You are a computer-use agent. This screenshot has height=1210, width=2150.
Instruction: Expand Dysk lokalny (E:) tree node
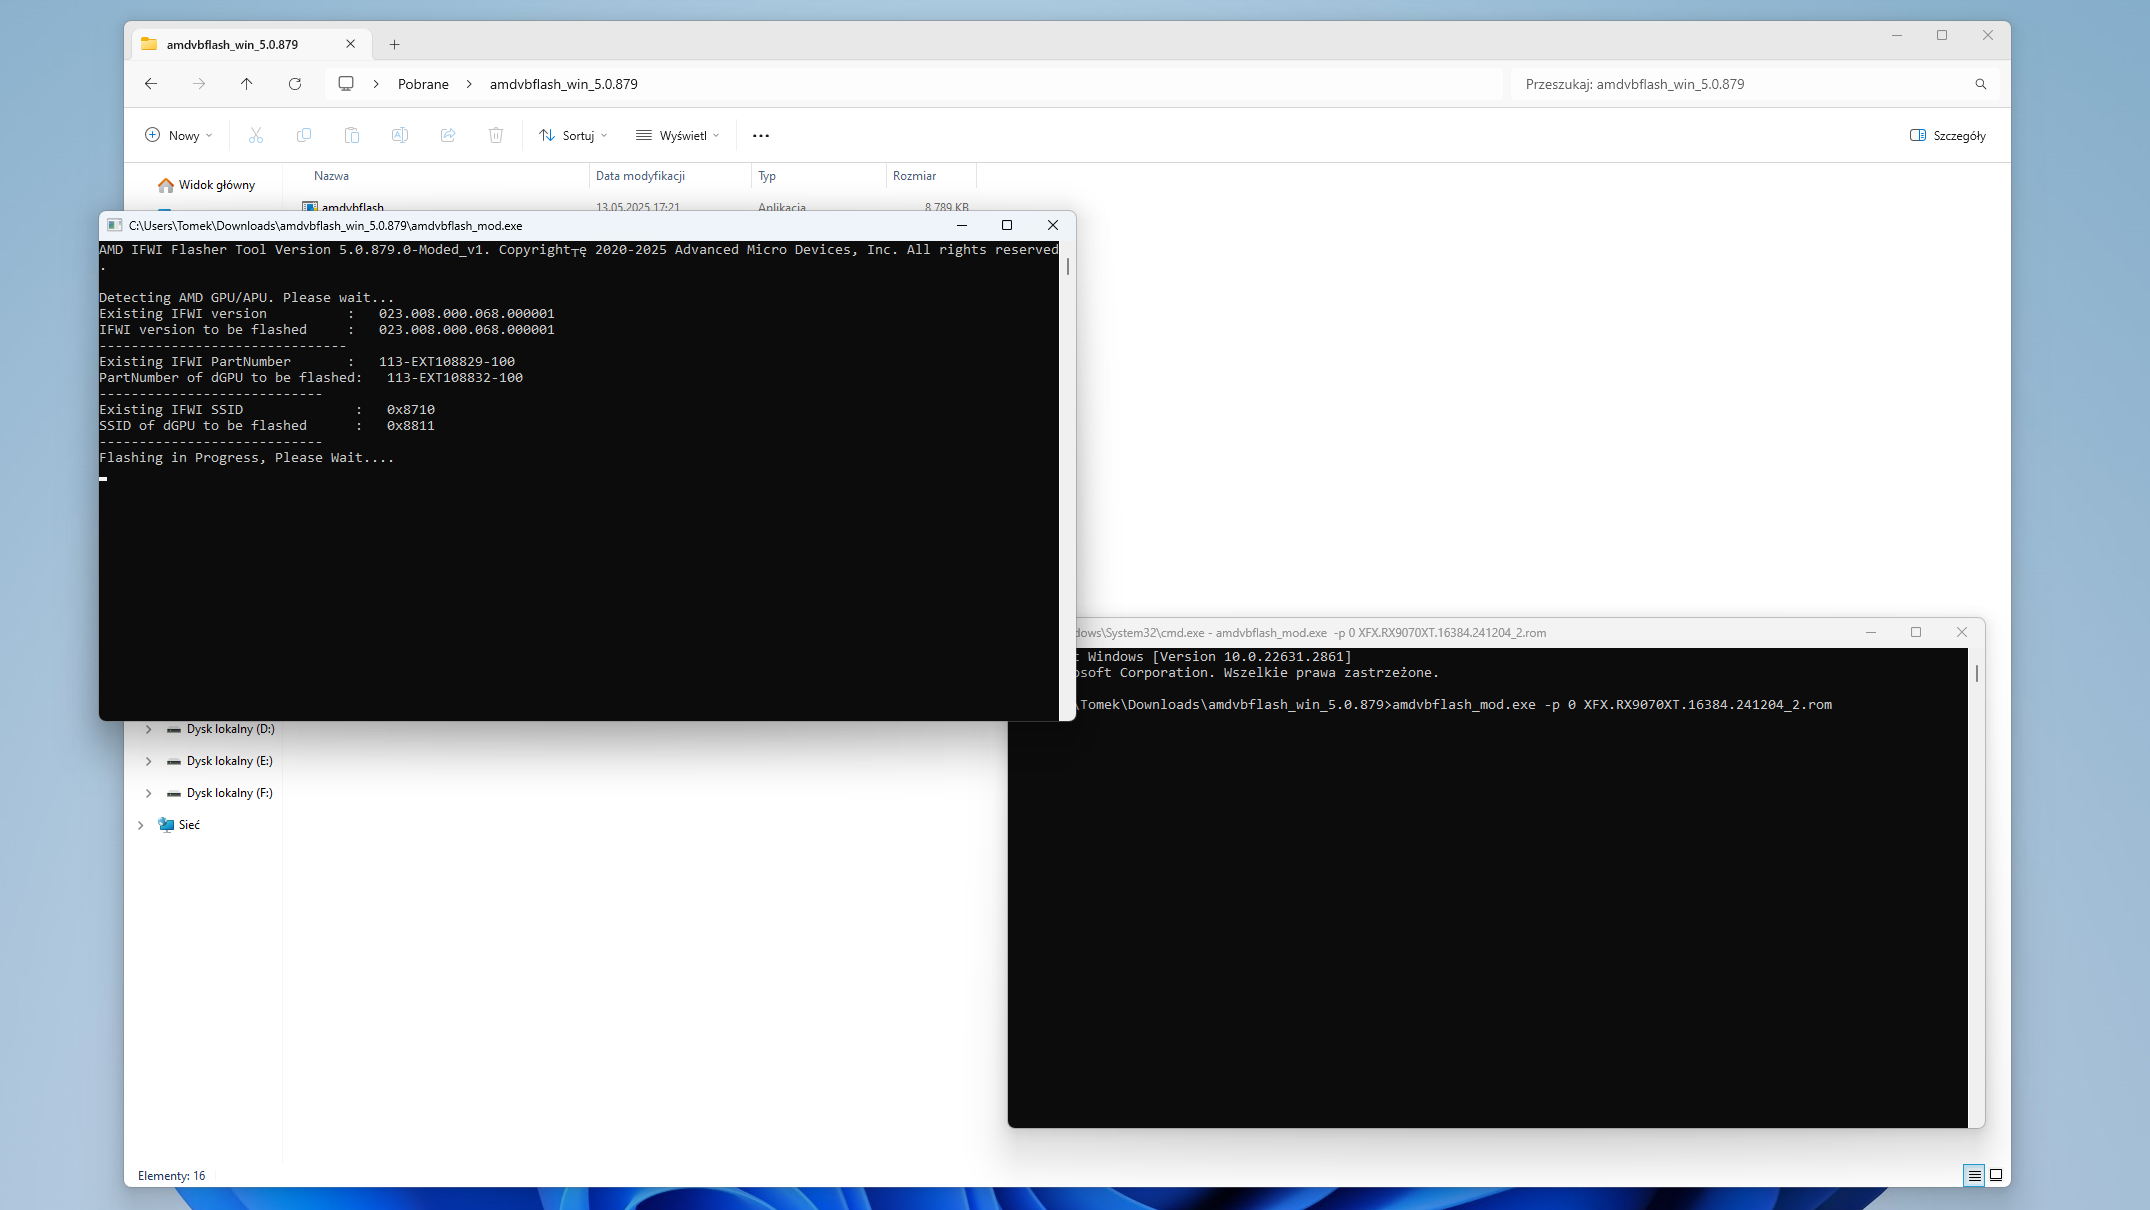[x=149, y=761]
